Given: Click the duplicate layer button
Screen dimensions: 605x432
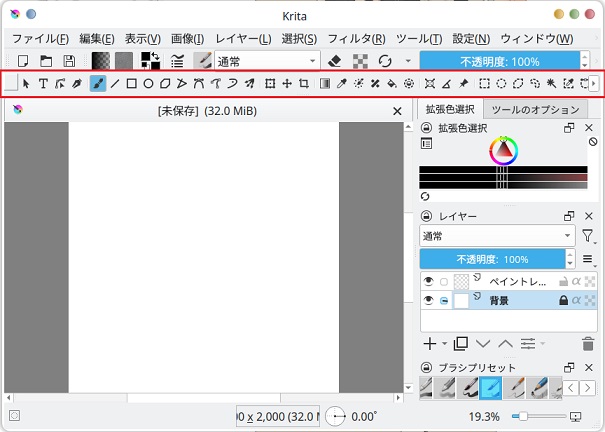Looking at the screenshot, I should pyautogui.click(x=460, y=344).
